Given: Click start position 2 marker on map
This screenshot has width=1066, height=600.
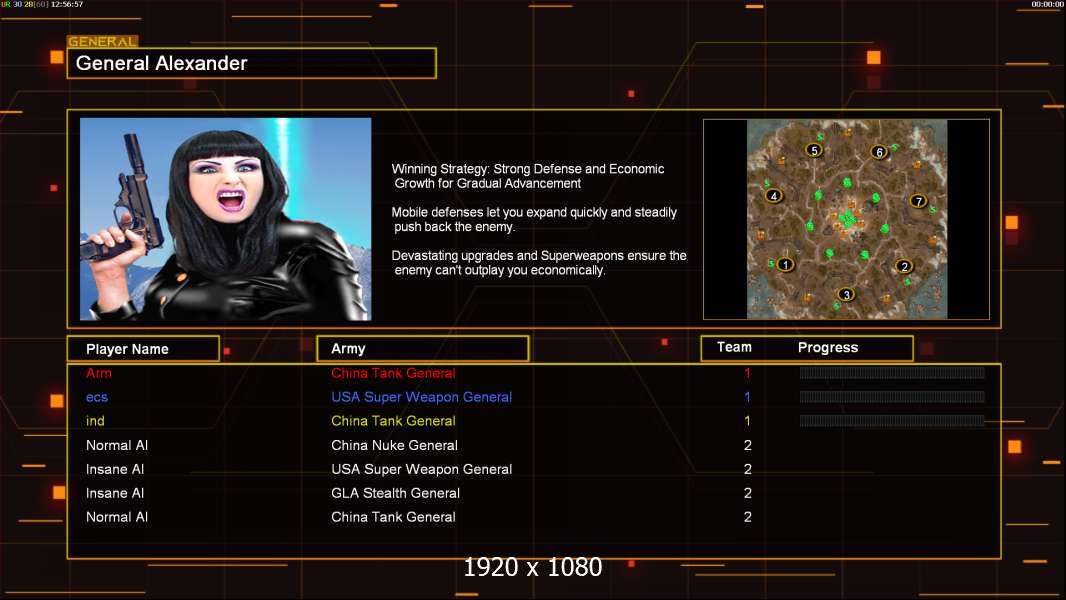Looking at the screenshot, I should click(904, 266).
